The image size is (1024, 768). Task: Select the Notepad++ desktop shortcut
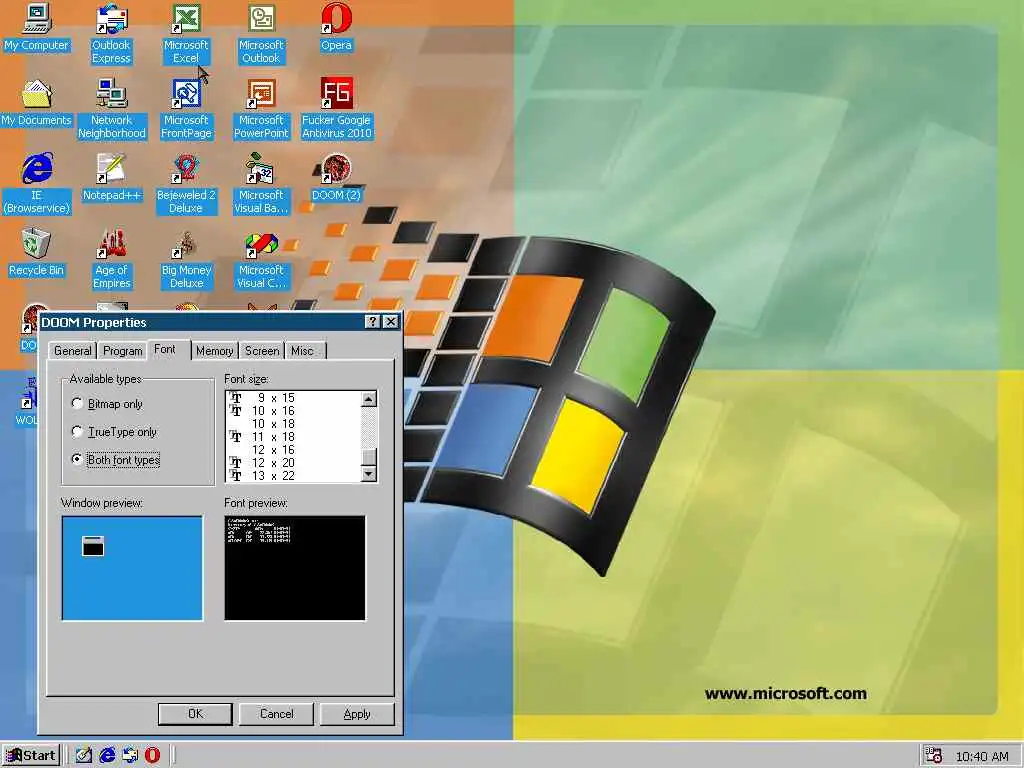point(112,177)
